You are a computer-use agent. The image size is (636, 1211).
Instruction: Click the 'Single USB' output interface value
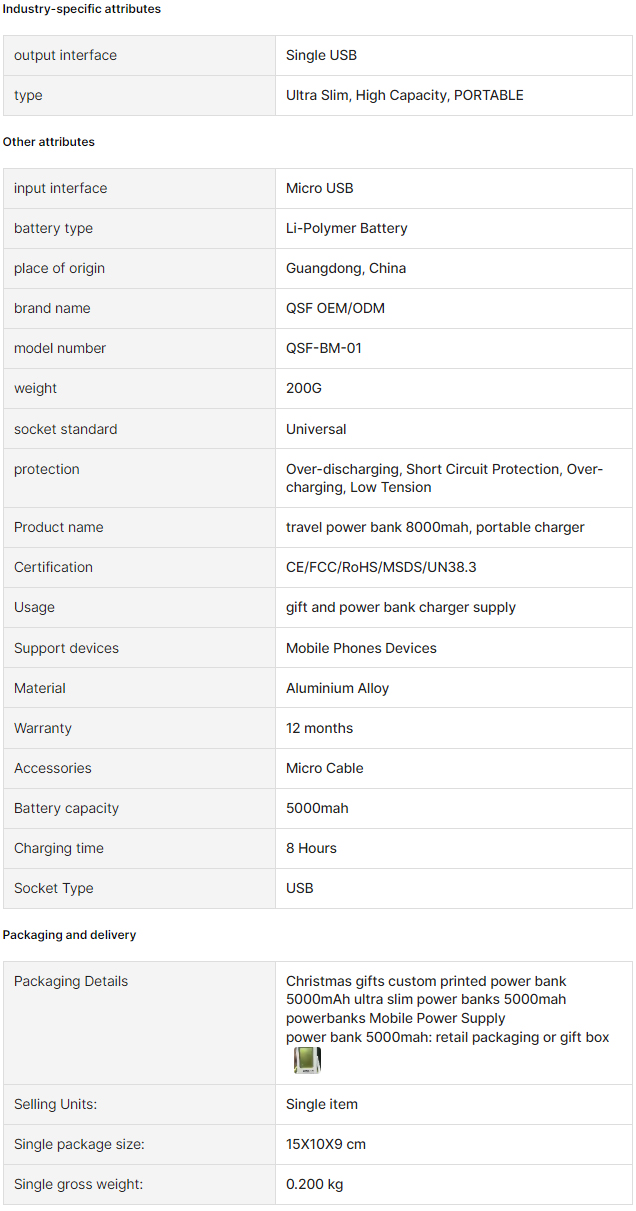(321, 55)
